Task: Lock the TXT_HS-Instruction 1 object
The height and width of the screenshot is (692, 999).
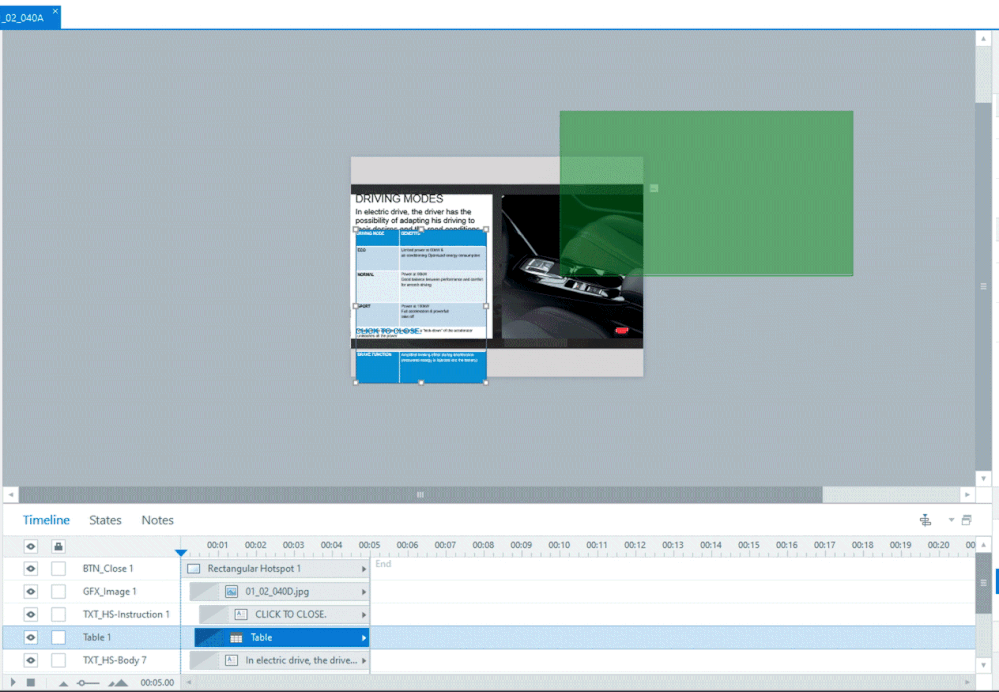Action: coord(58,614)
